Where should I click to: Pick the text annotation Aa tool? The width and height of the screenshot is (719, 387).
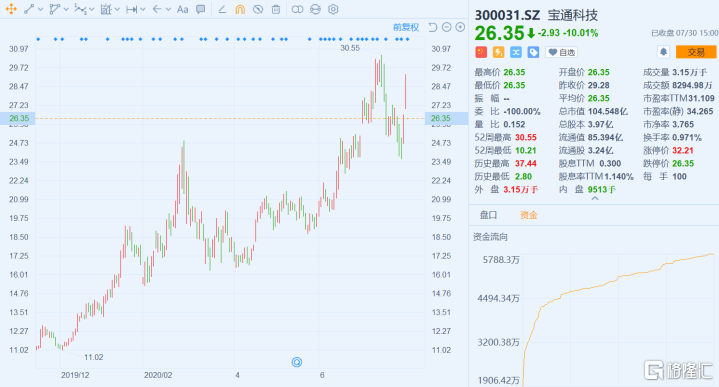click(183, 9)
